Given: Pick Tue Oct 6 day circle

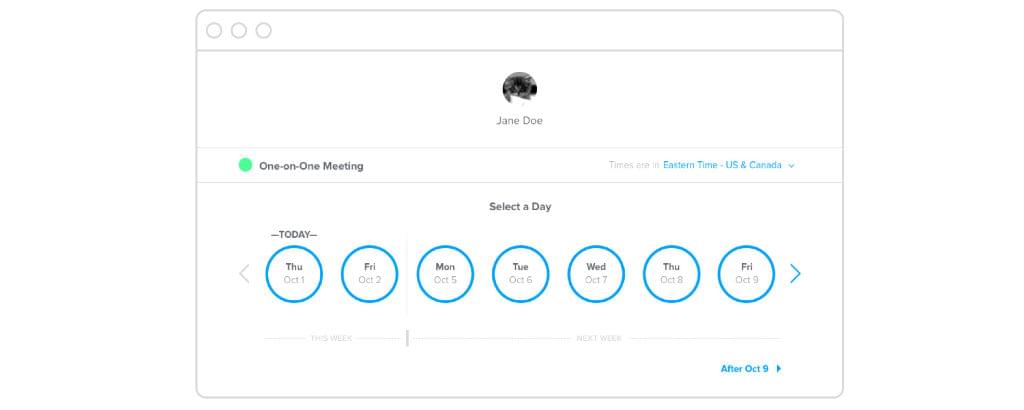Looking at the screenshot, I should tap(520, 273).
